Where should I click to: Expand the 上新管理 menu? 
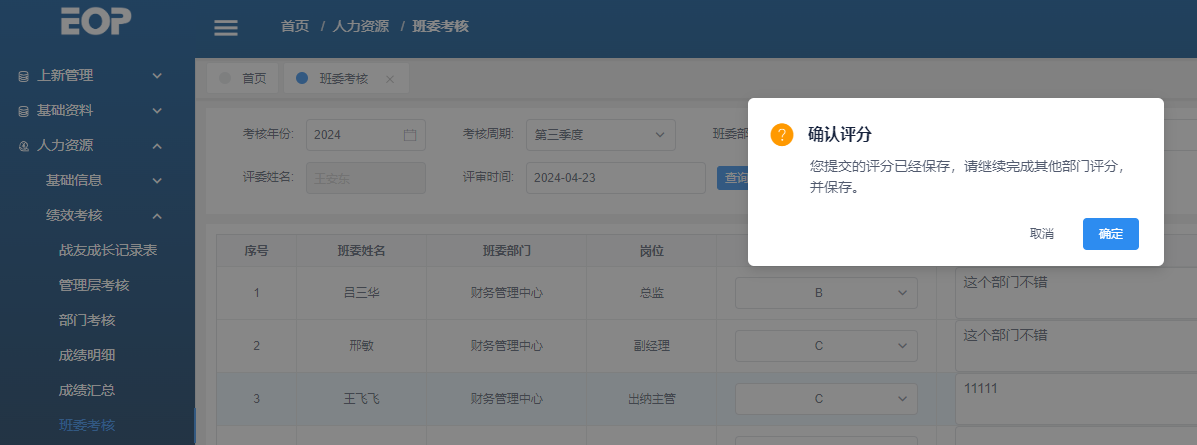[x=157, y=75]
